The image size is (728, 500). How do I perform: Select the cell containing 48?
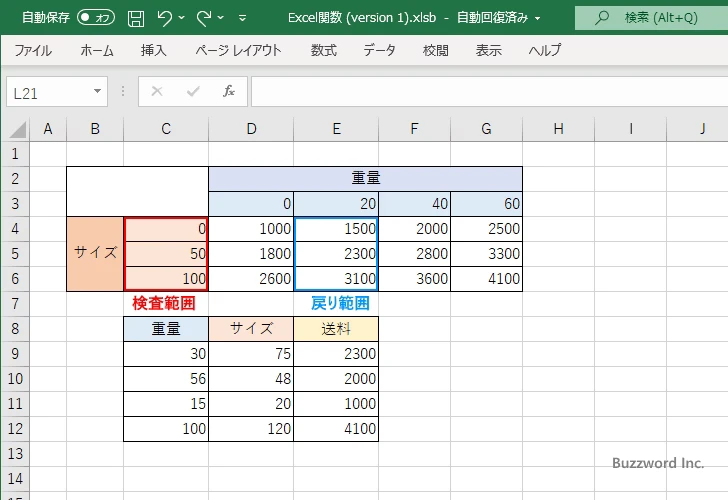pos(251,379)
